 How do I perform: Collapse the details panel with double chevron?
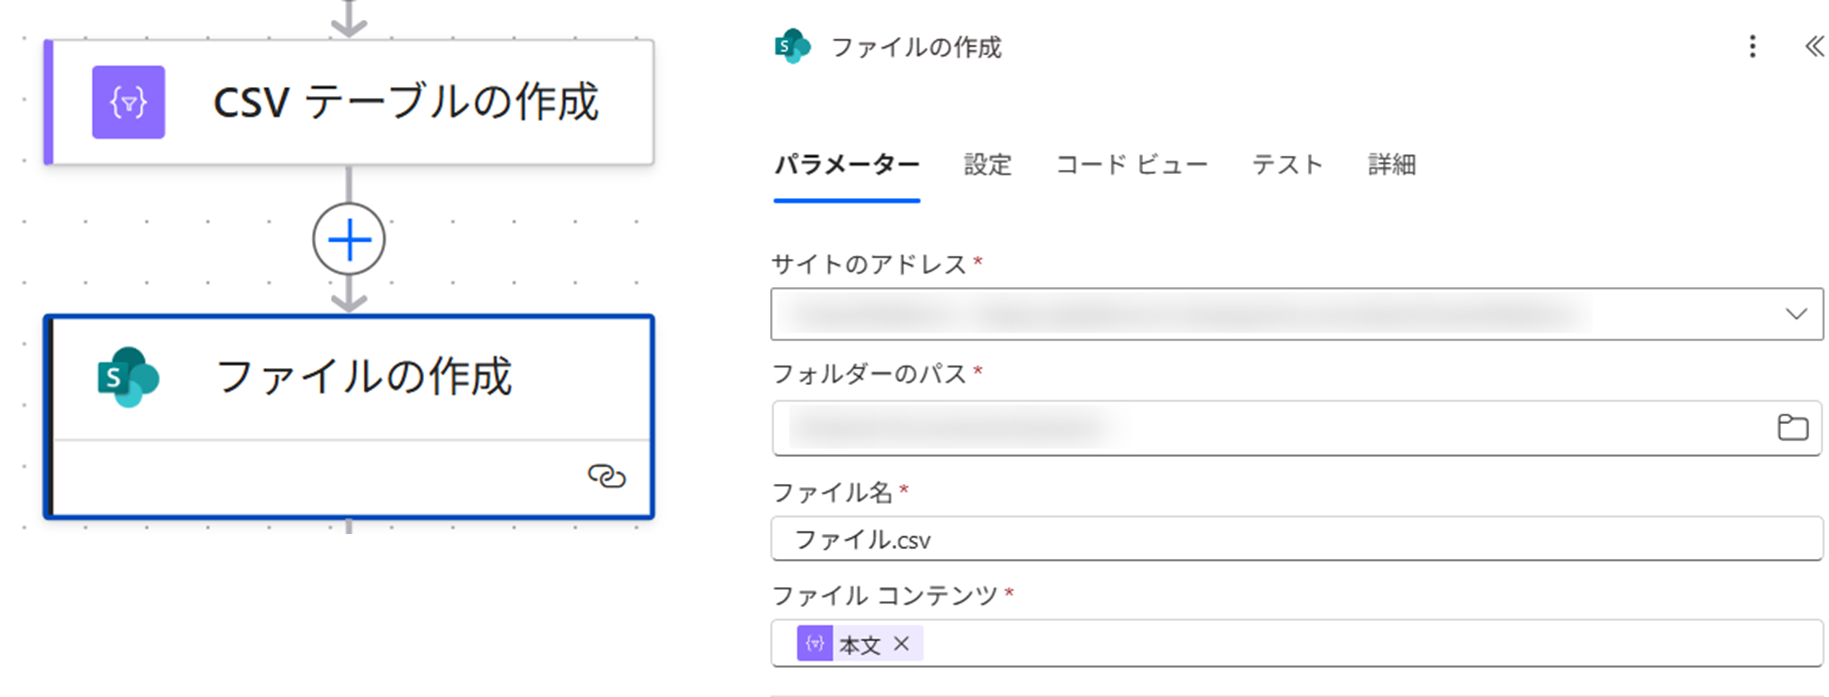tap(1814, 46)
